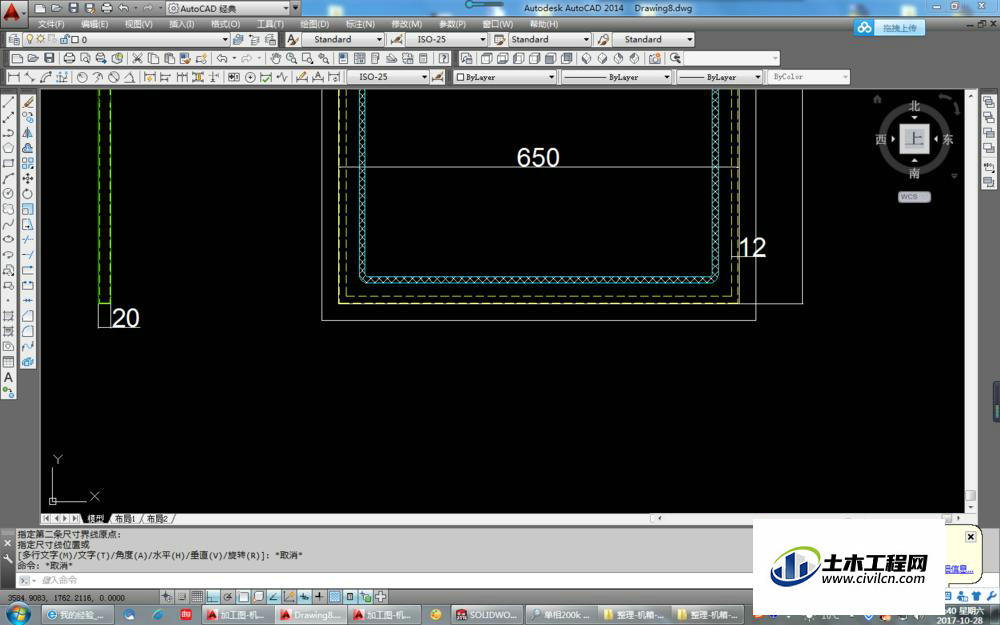Screen dimensions: 1000x625
Task: Select the Trim modify tool
Action: coord(28,239)
